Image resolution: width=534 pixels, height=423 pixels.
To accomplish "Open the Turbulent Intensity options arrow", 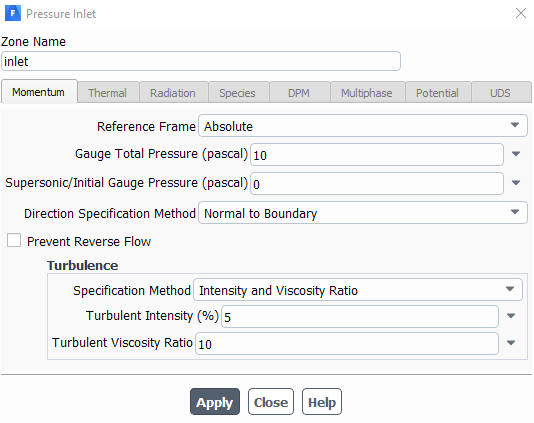I will click(x=511, y=316).
